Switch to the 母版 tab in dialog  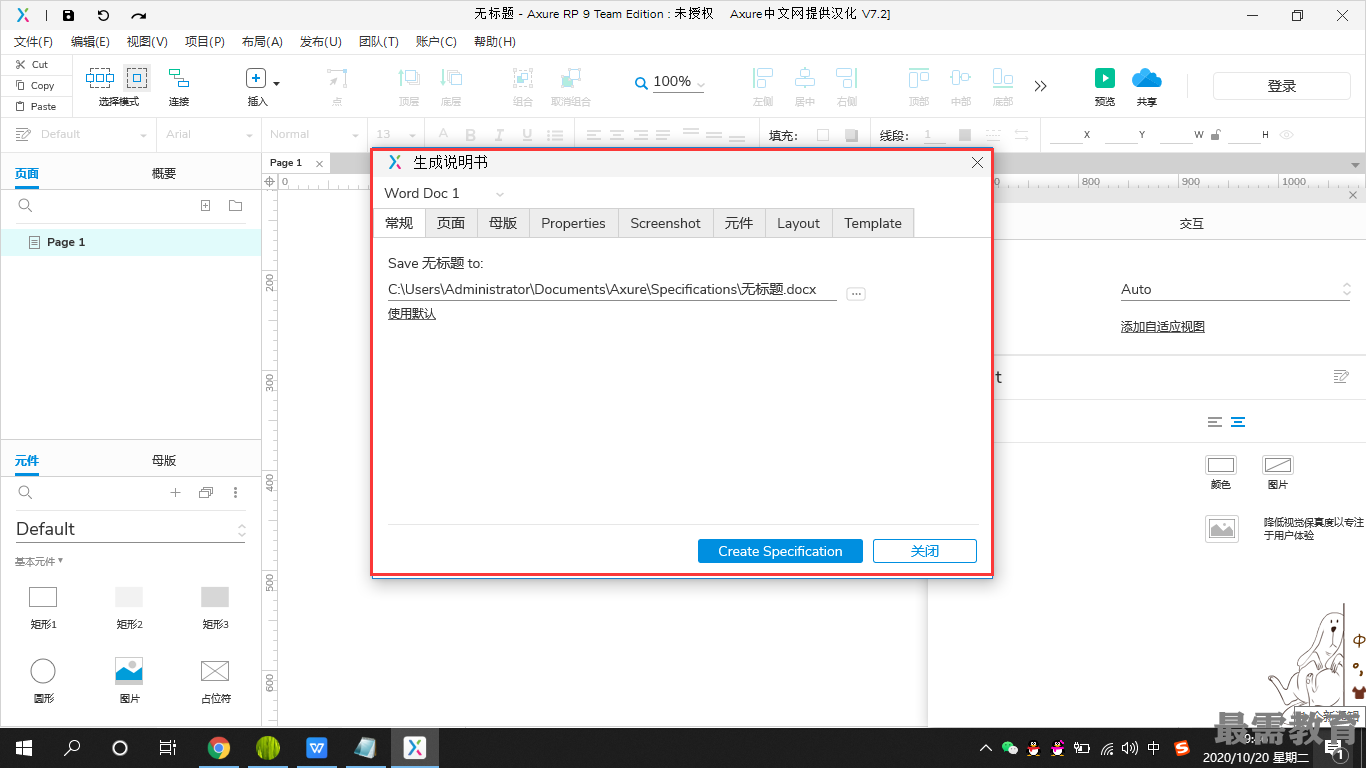[x=503, y=223]
